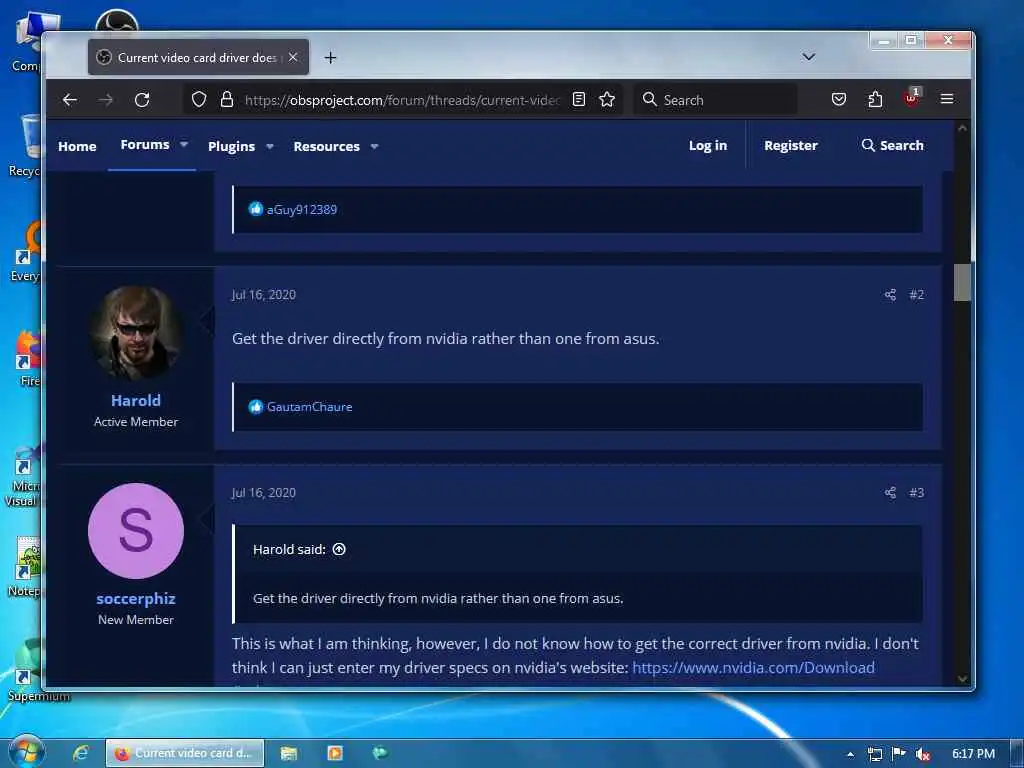
Task: Select the Firefox taskbar window button
Action: point(185,753)
